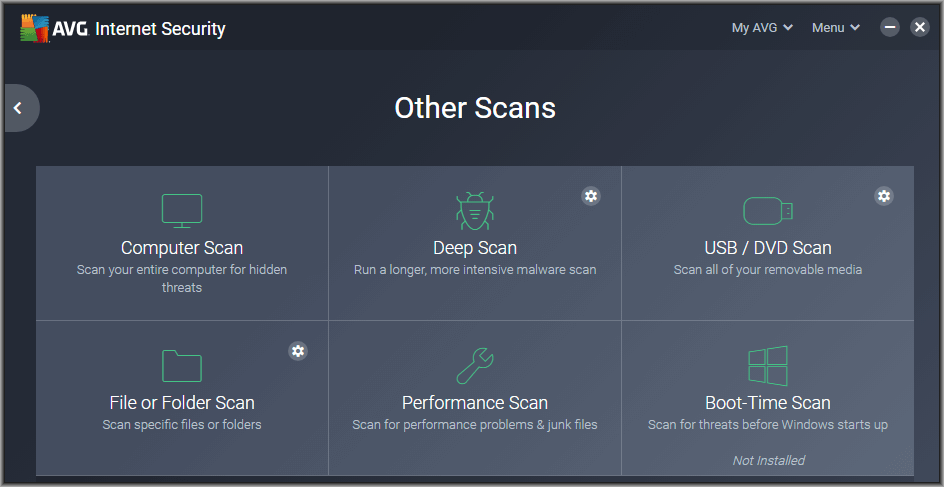Open Deep Scan settings gear
944x487 pixels.
tap(591, 196)
